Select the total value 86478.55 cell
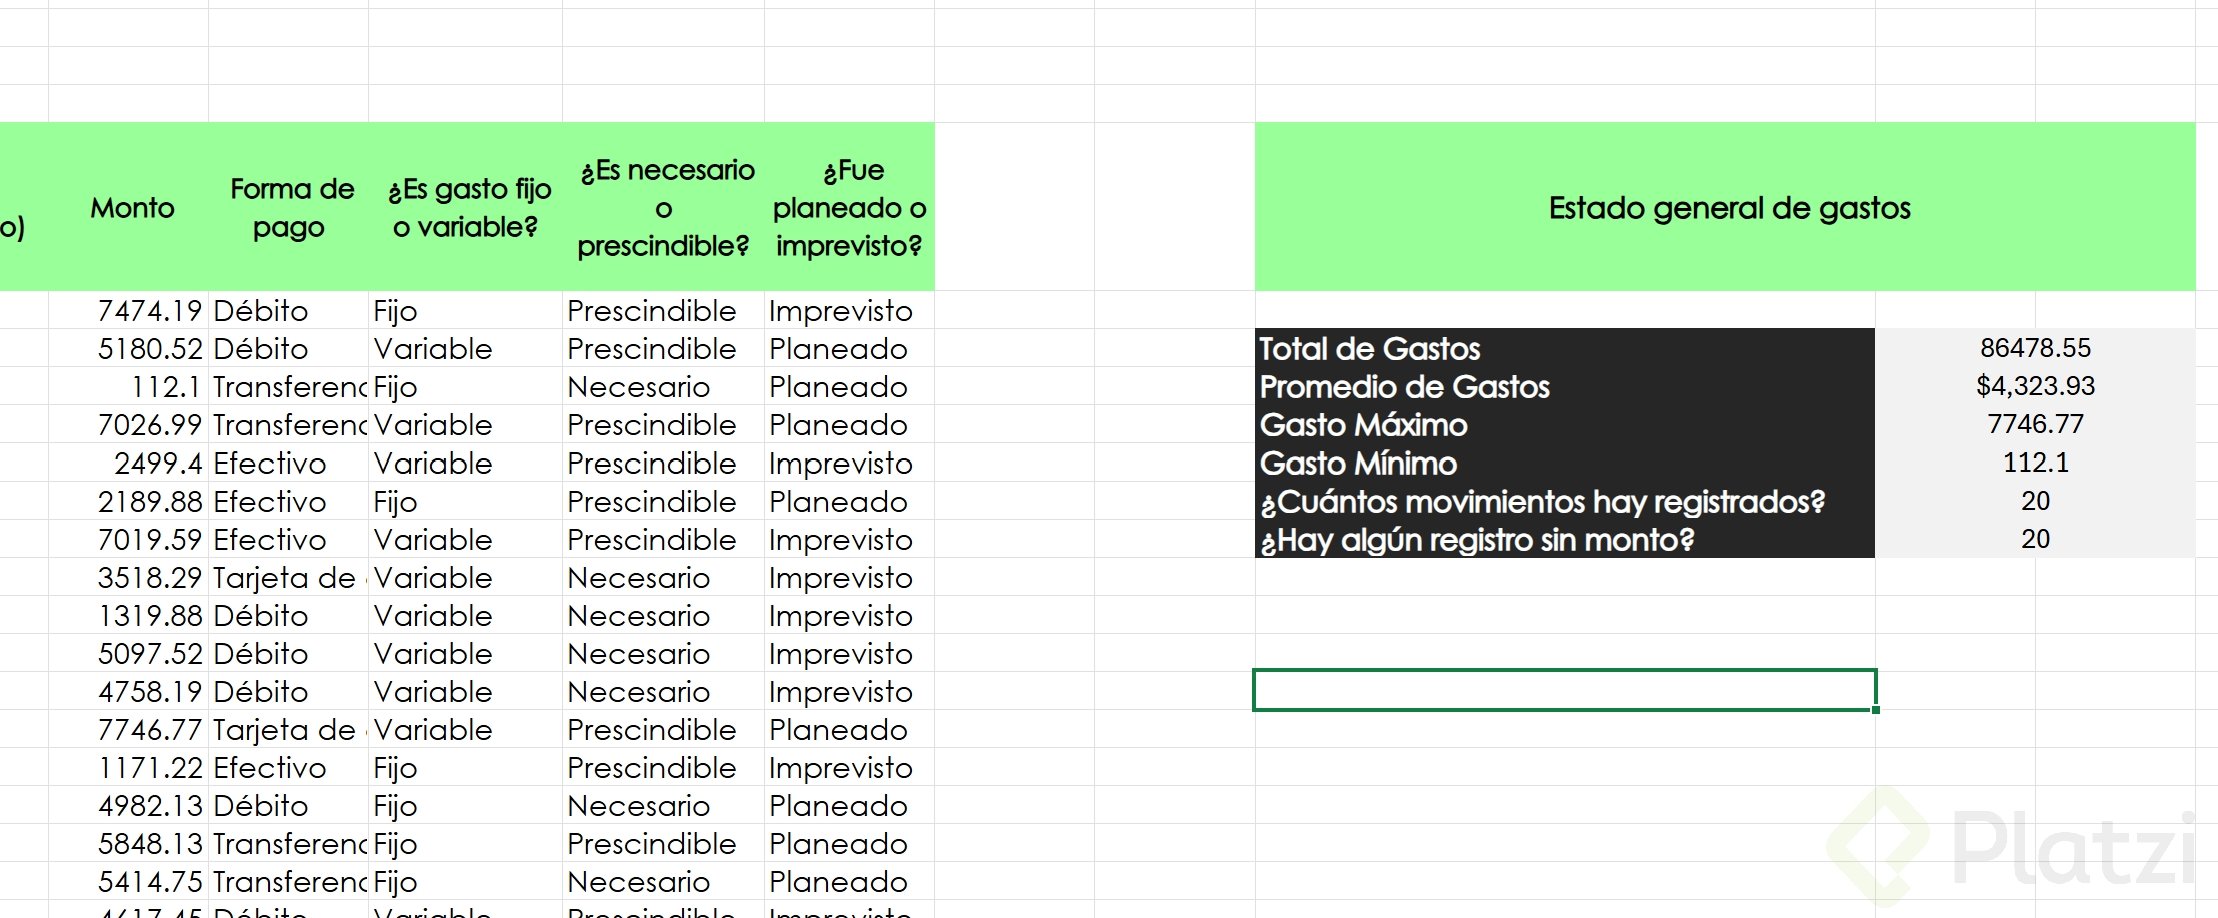 pyautogui.click(x=2035, y=348)
